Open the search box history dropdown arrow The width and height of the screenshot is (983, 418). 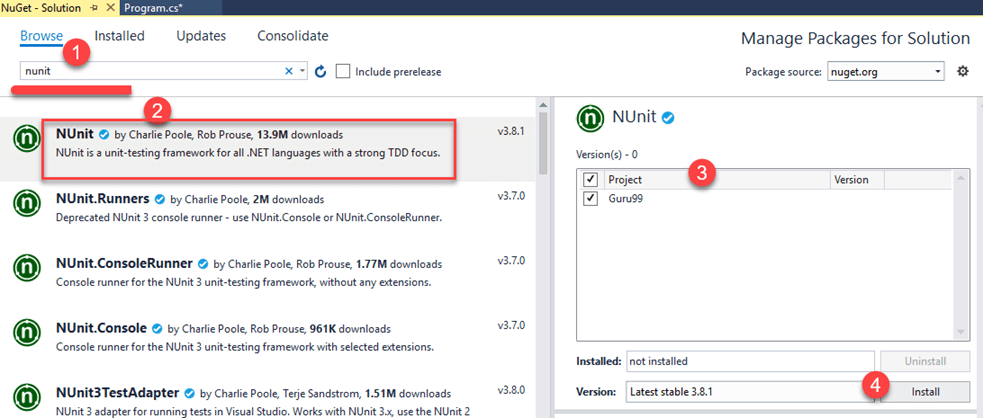pos(303,72)
